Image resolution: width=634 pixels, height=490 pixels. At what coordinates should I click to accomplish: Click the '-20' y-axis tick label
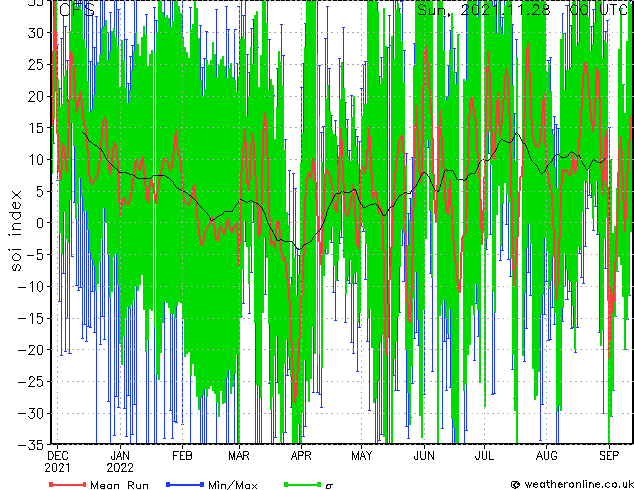tap(32, 350)
